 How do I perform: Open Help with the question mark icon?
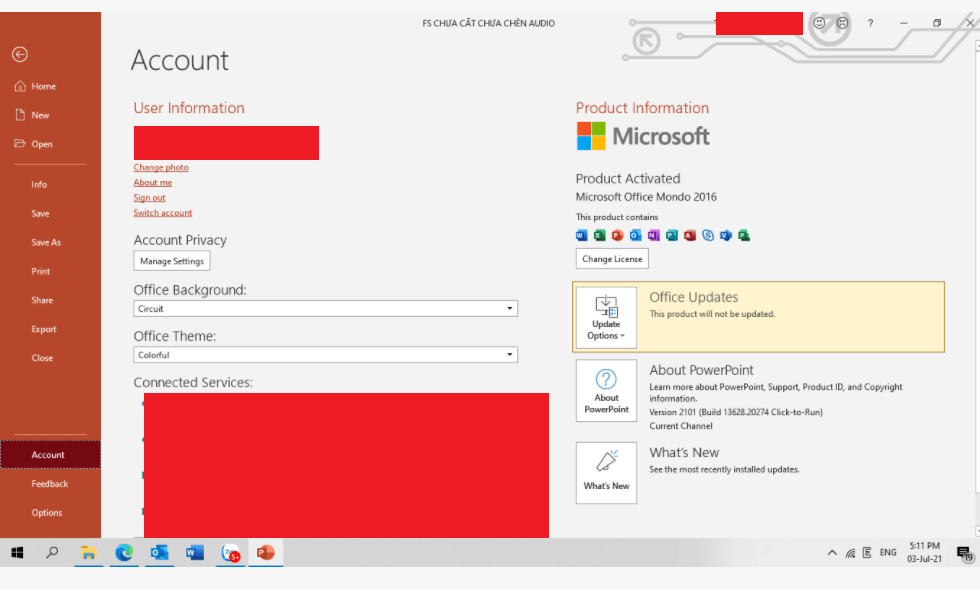point(870,23)
